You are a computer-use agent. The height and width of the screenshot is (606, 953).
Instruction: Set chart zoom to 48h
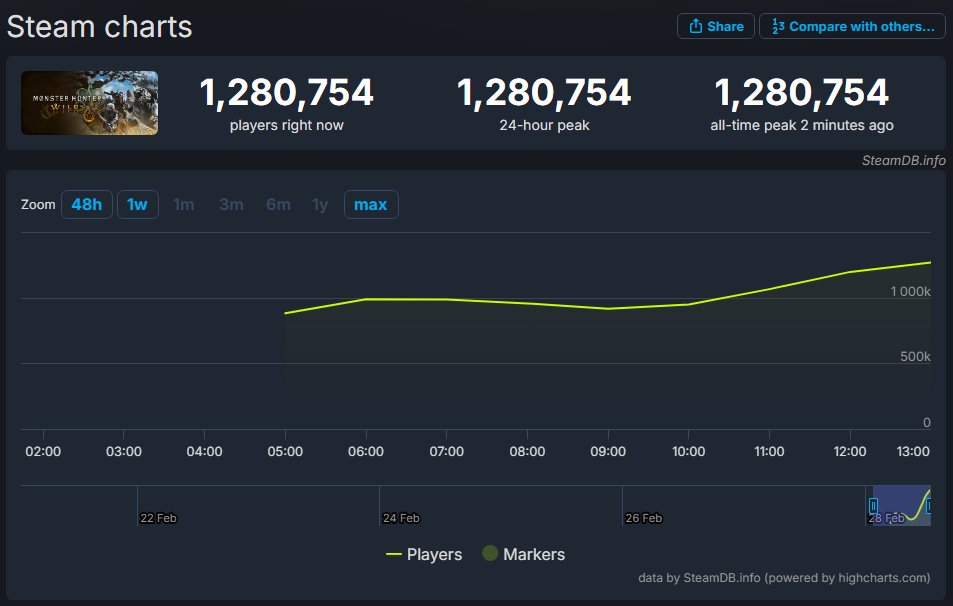point(86,204)
